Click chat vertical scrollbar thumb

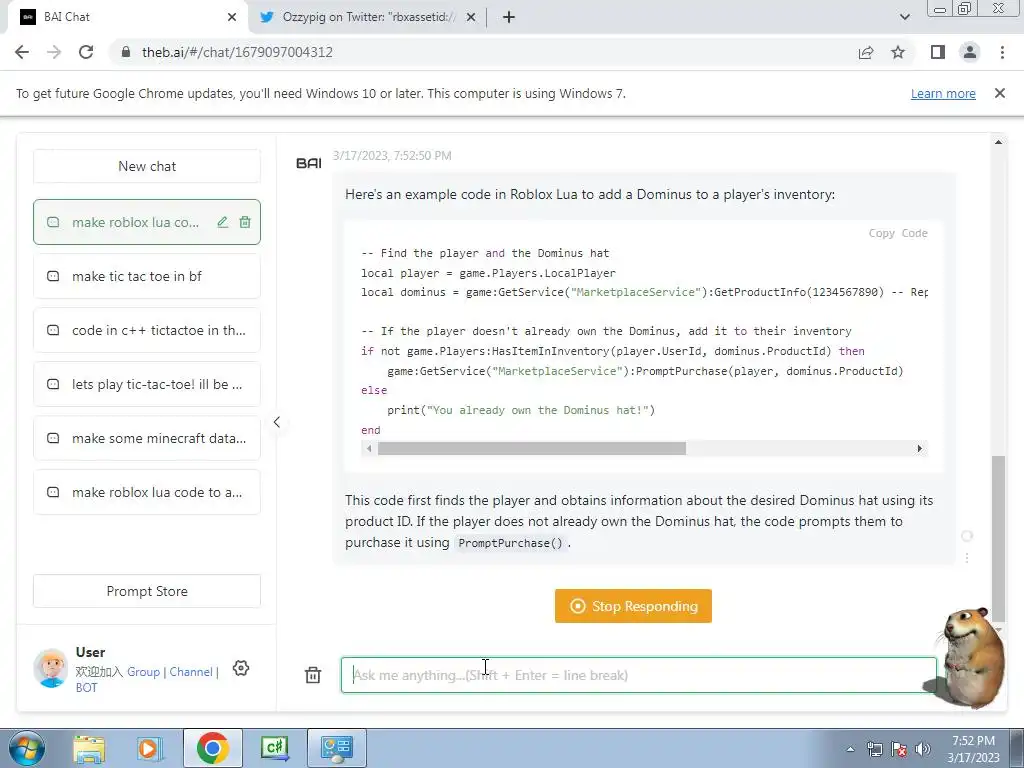[999, 538]
